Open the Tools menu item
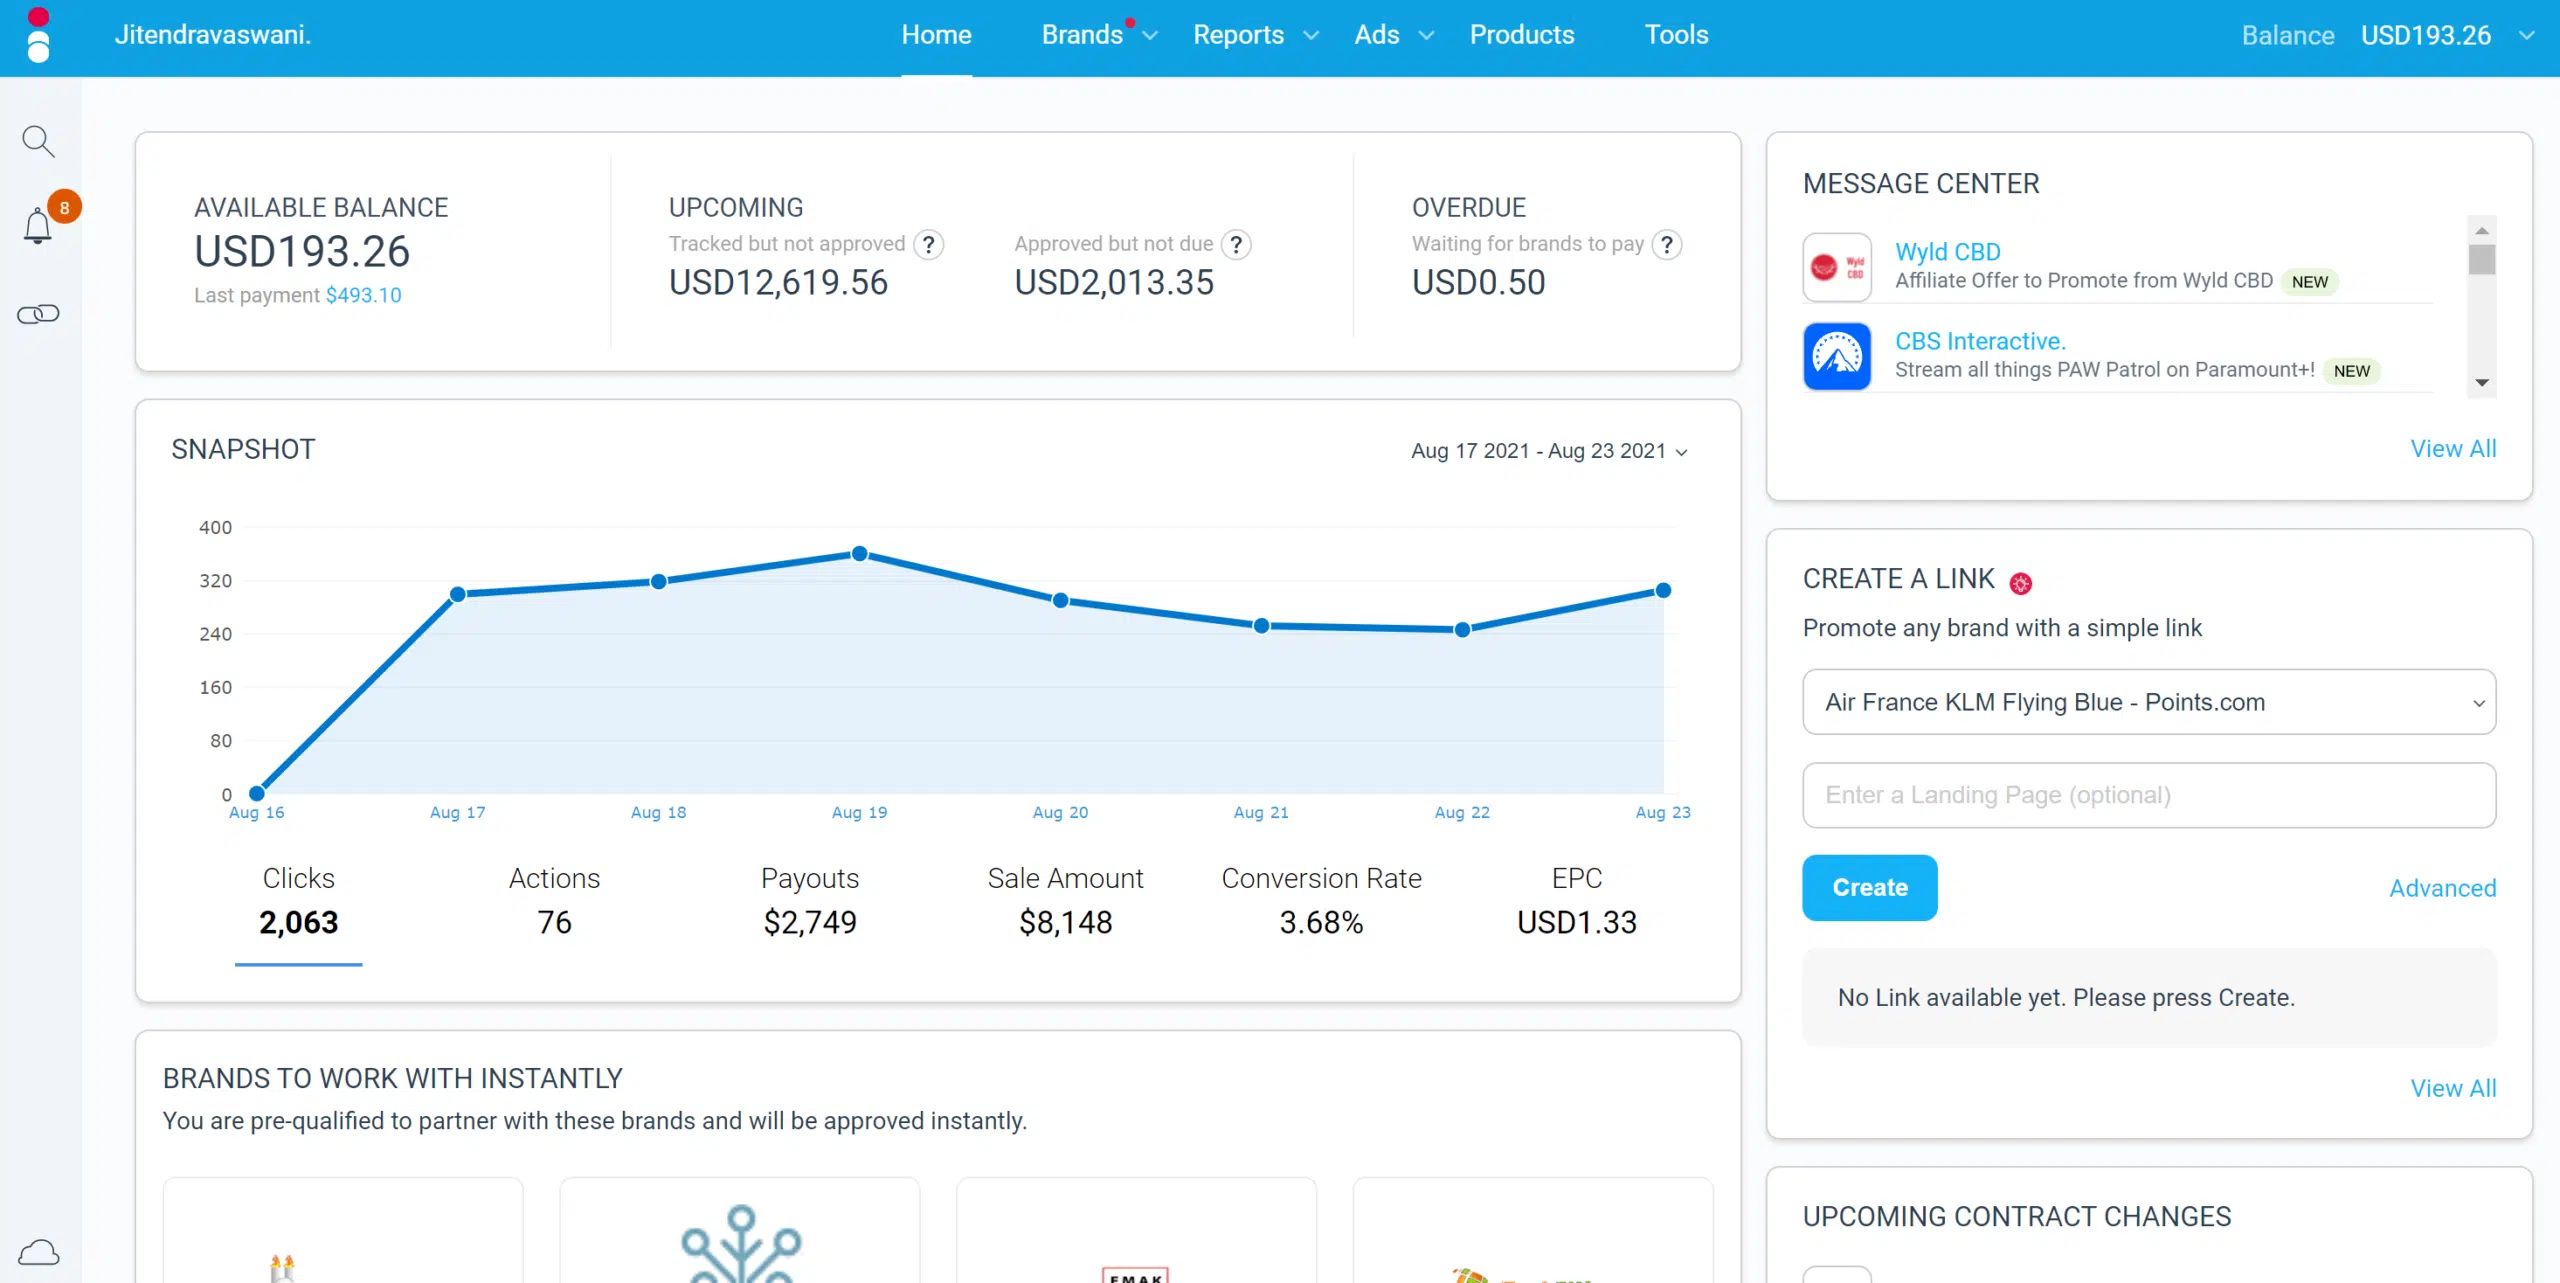2560x1283 pixels. pyautogui.click(x=1676, y=35)
